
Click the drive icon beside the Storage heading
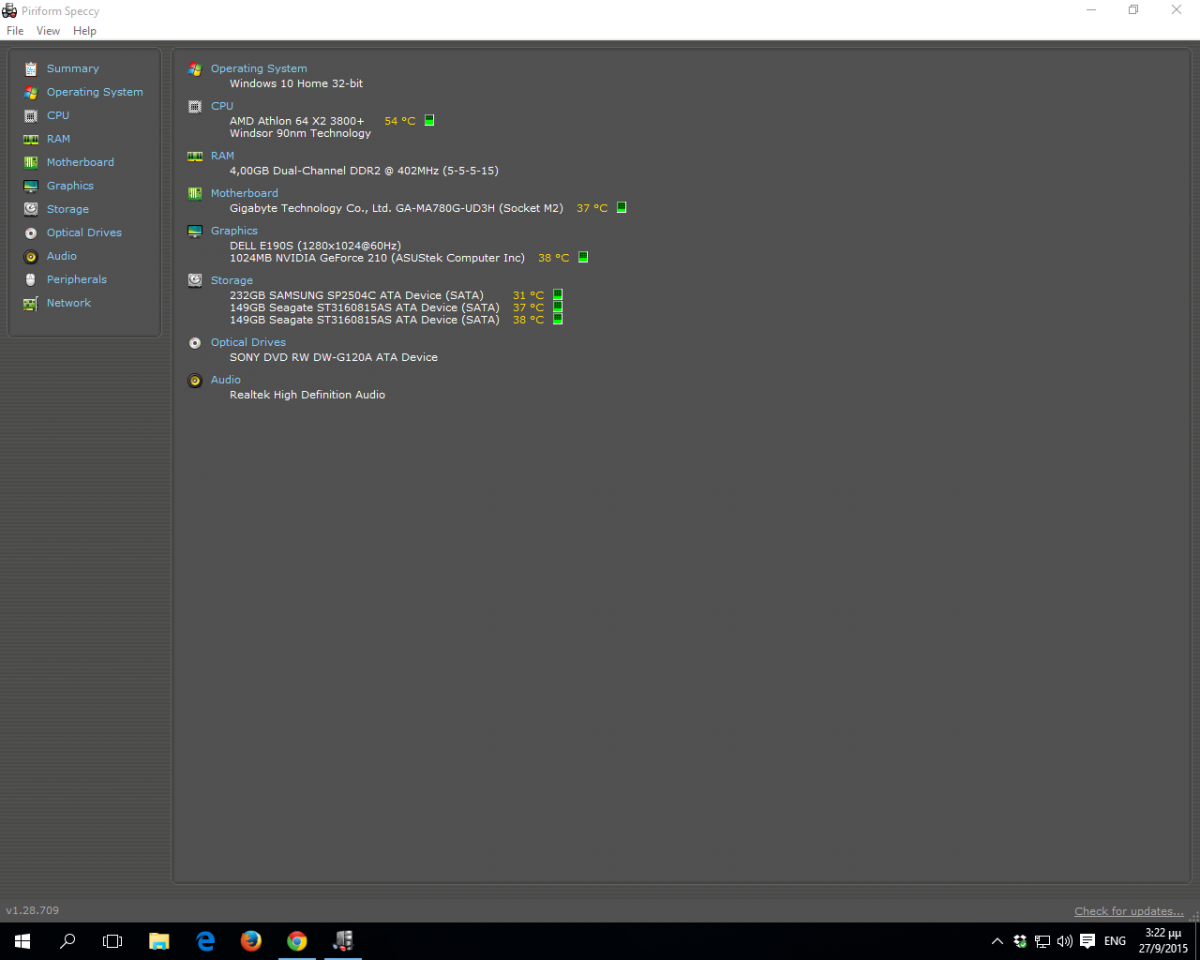(x=195, y=280)
